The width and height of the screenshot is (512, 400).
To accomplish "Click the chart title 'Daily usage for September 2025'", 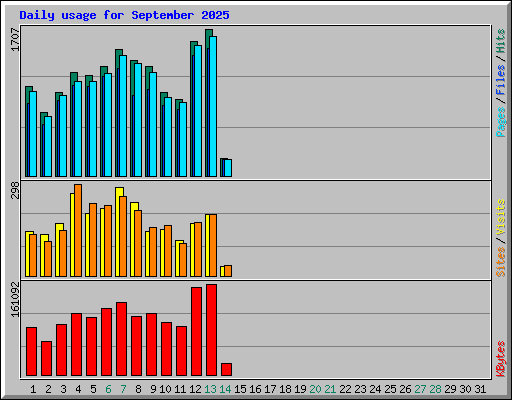I will click(x=124, y=15).
